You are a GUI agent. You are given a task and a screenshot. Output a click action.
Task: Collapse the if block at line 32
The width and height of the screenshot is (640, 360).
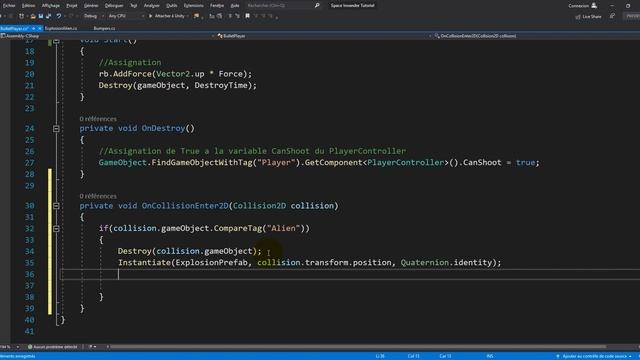click(x=56, y=229)
